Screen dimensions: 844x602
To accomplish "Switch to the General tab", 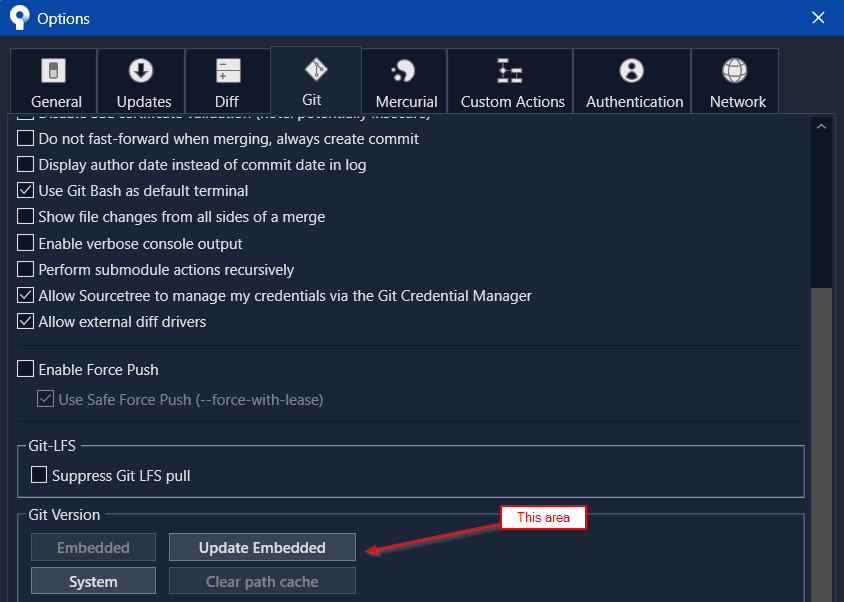I will coord(53,80).
